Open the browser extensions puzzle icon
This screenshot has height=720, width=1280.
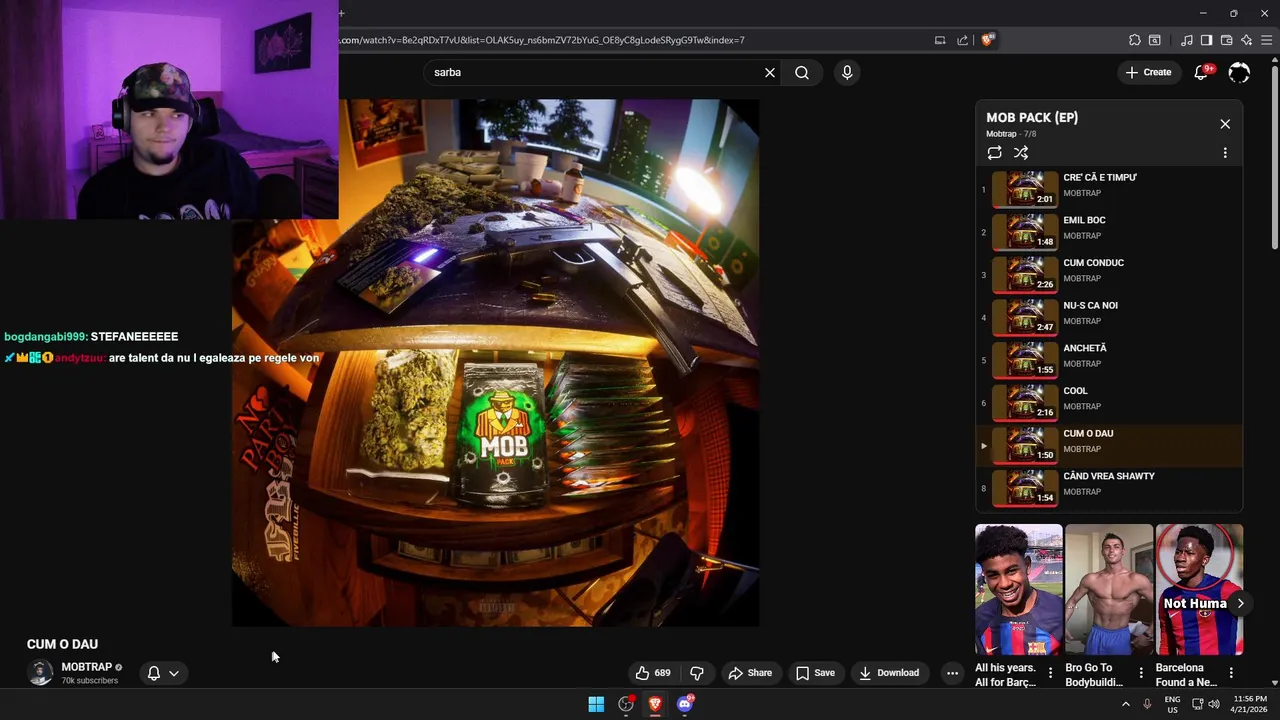click(x=1134, y=40)
